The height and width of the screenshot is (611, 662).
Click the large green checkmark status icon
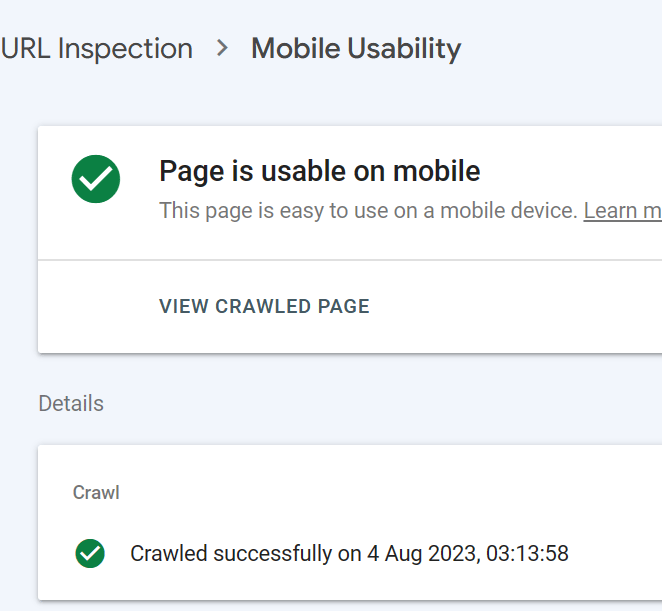96,180
